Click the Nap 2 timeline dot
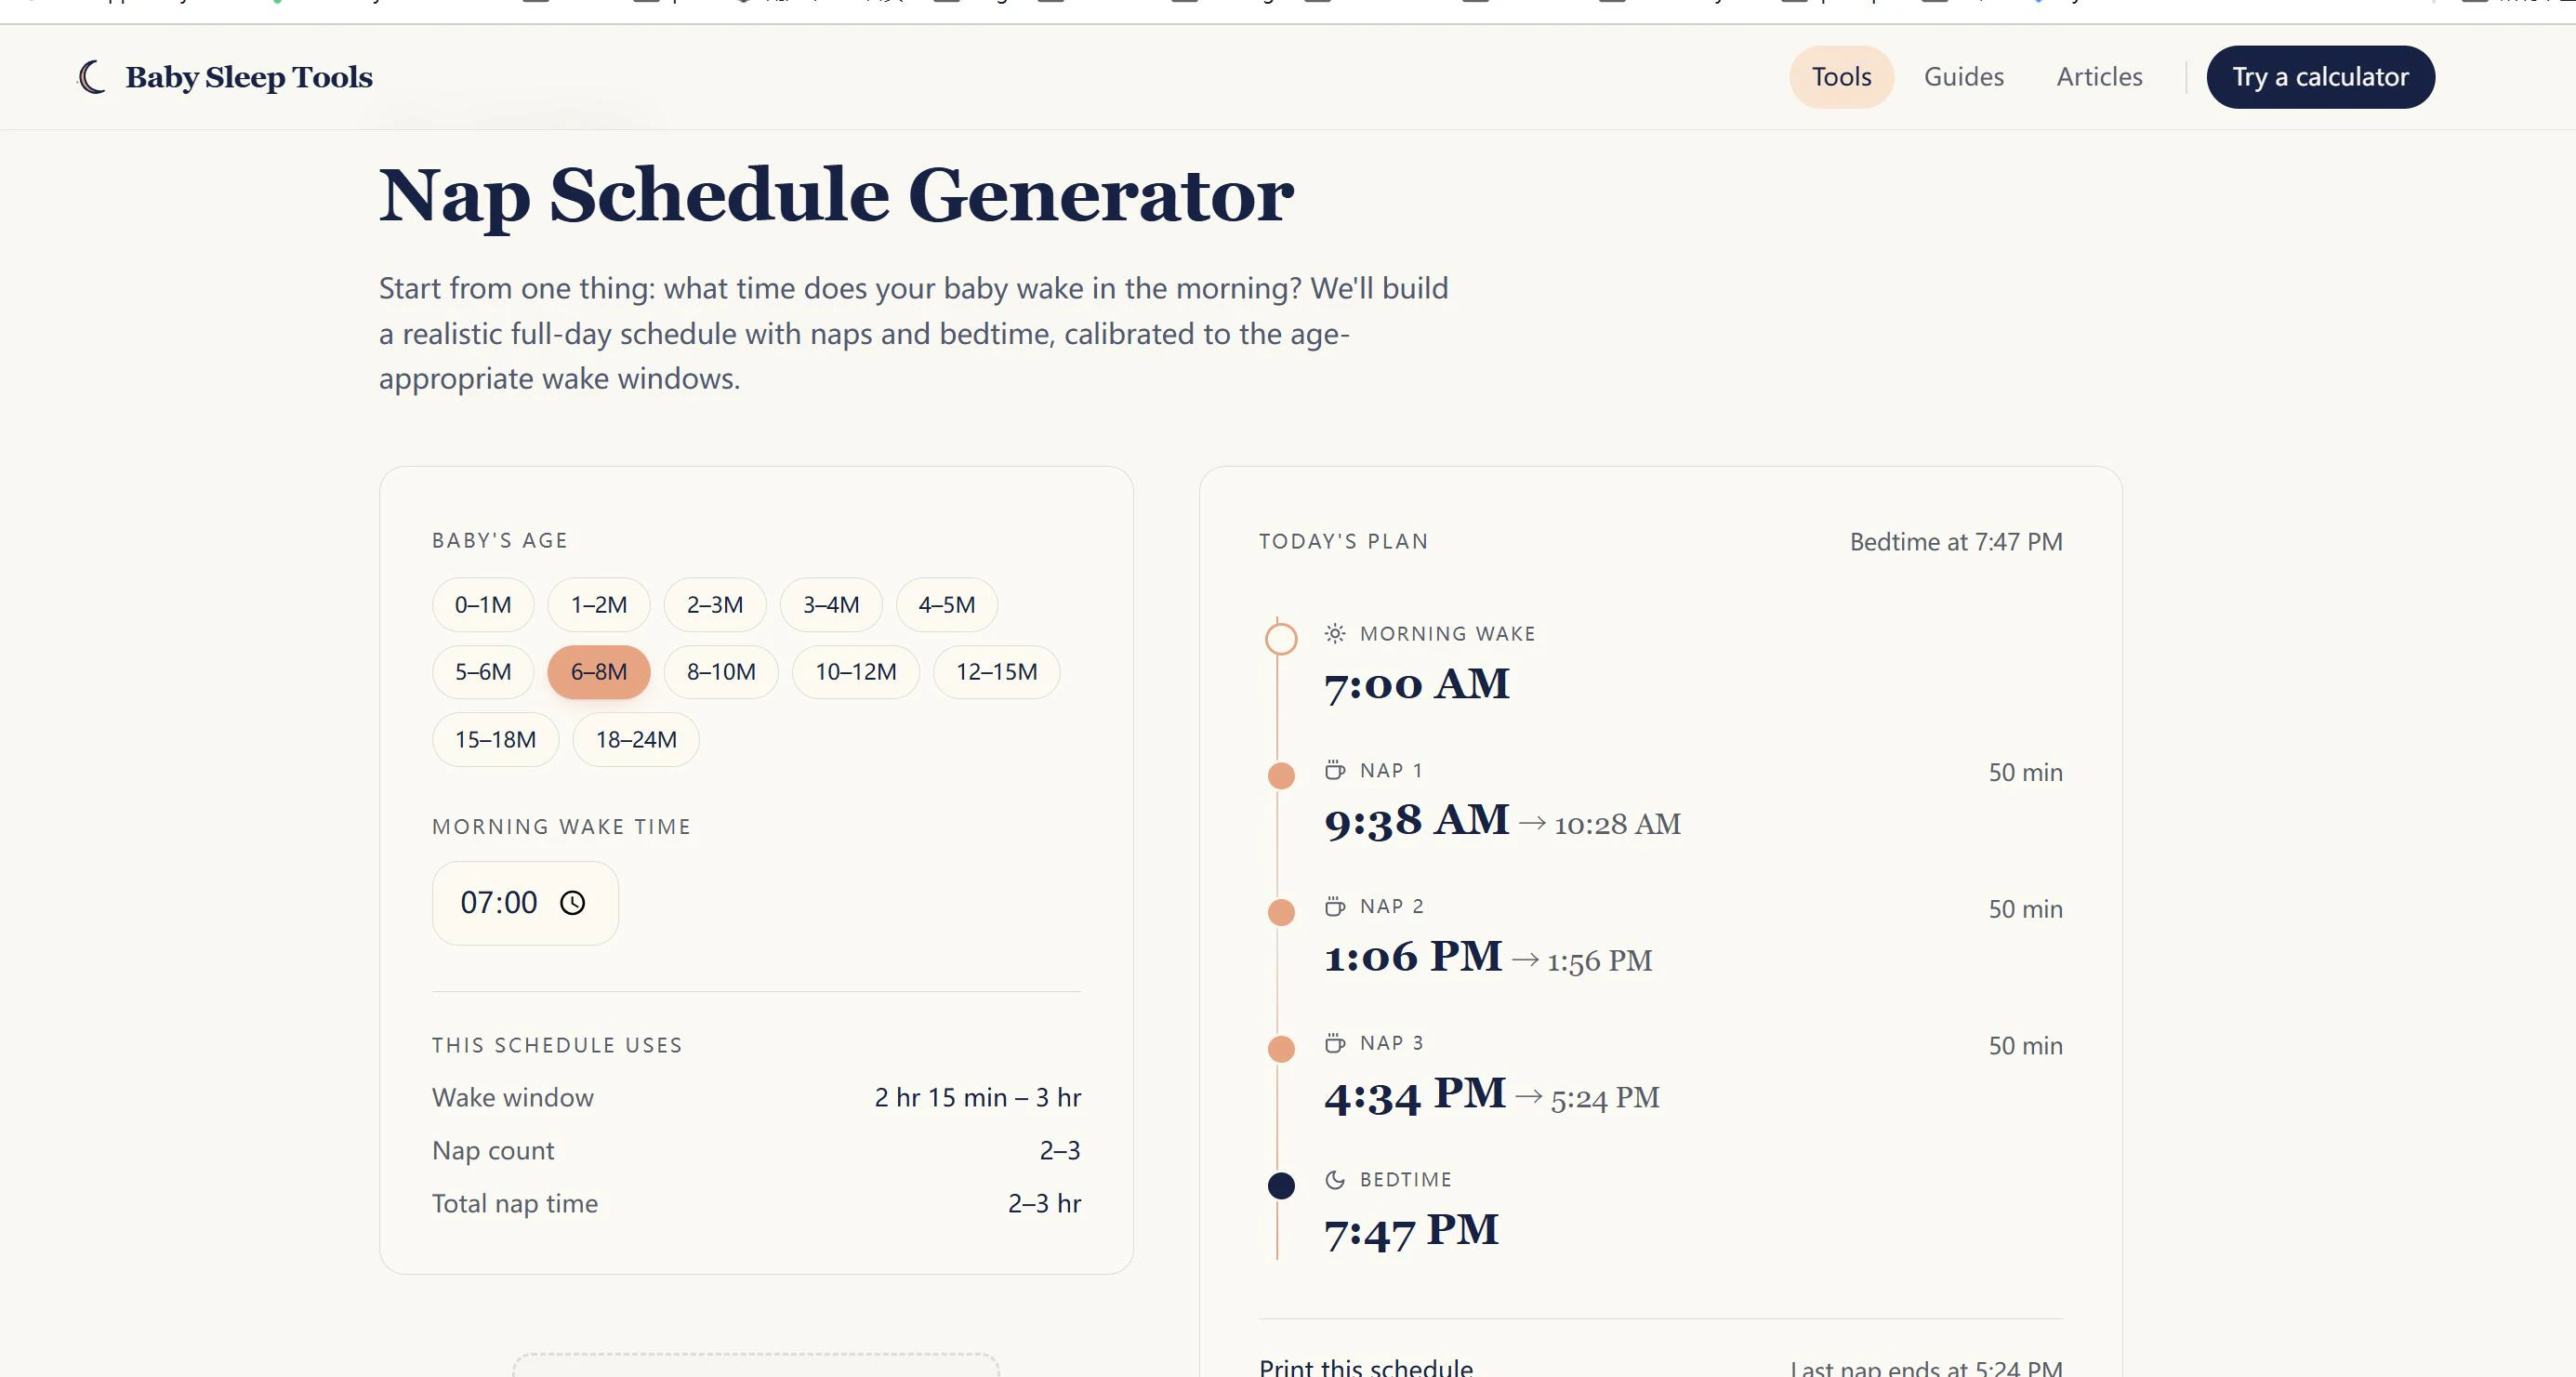This screenshot has width=2576, height=1377. click(x=1281, y=912)
